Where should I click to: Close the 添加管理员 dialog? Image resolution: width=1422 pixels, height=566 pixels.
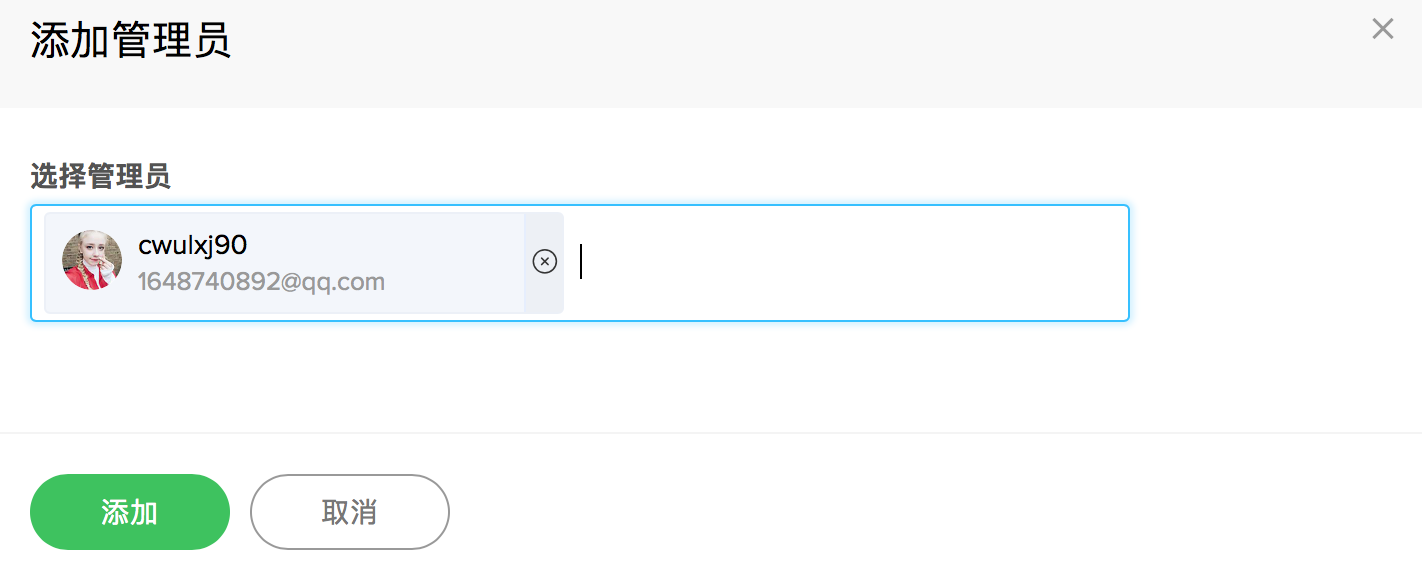[x=1382, y=29]
